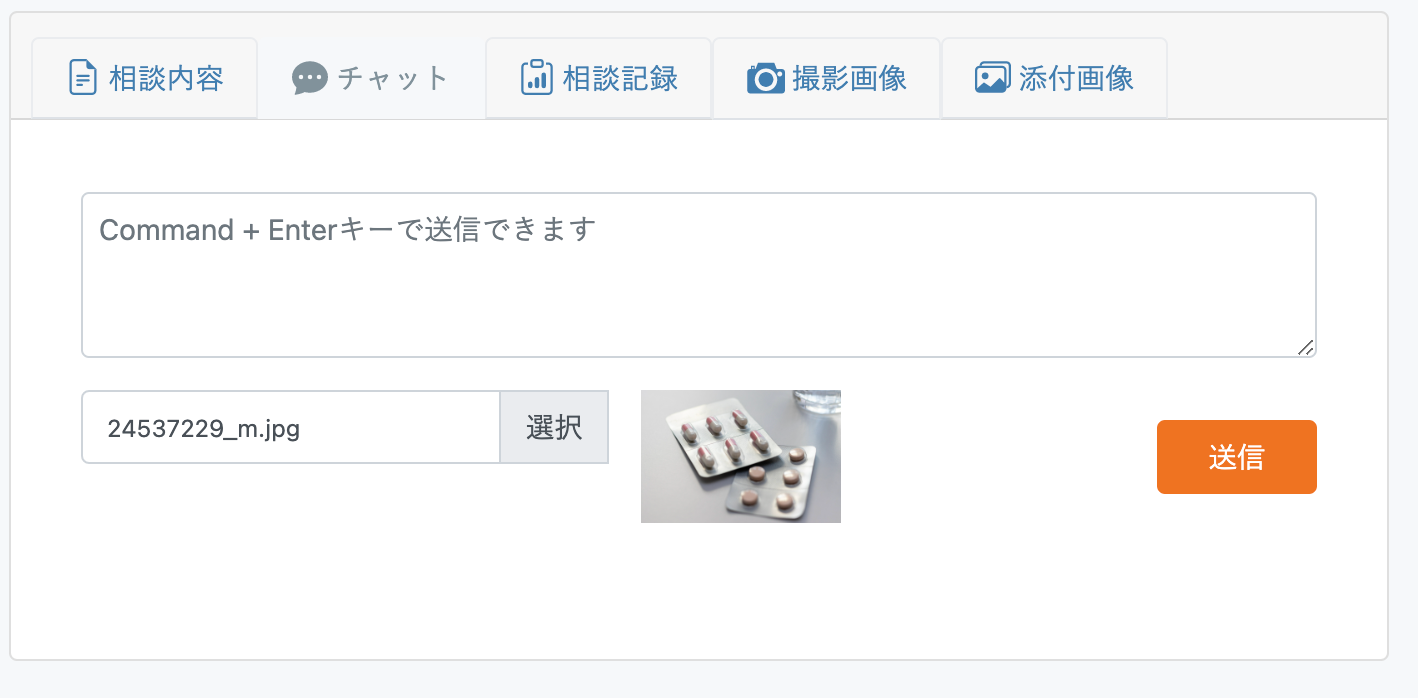Image resolution: width=1418 pixels, height=698 pixels.
Task: Switch to the チャット tab label
Action: point(393,78)
